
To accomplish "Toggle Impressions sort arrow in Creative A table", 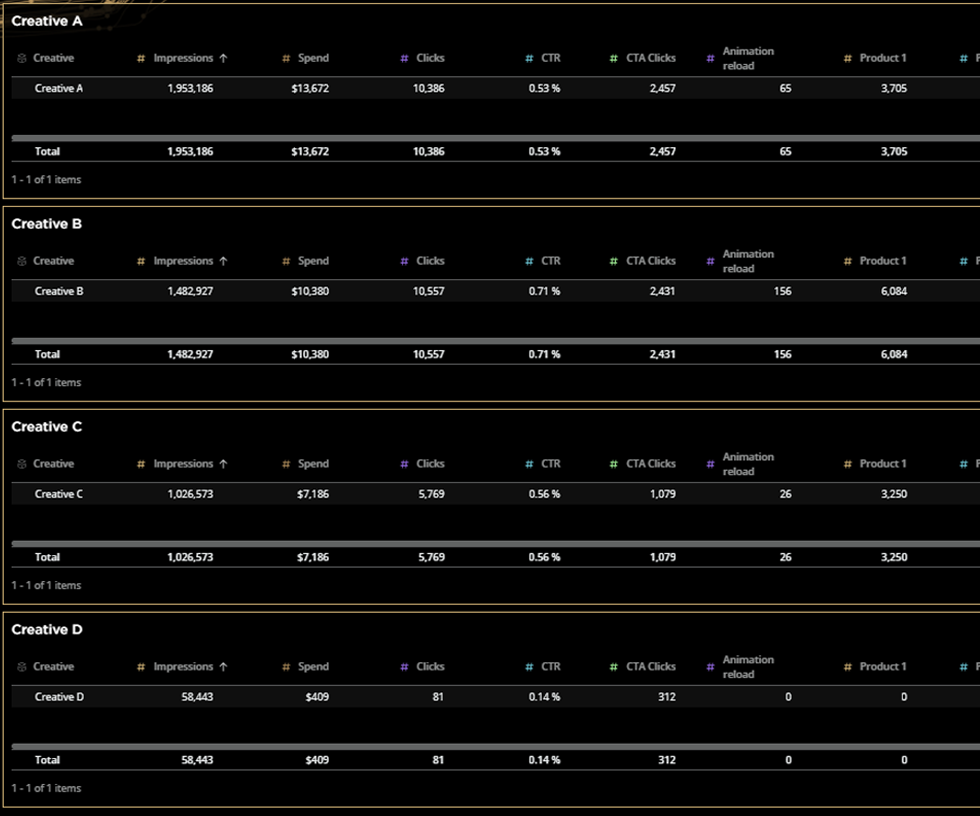I will click(223, 58).
